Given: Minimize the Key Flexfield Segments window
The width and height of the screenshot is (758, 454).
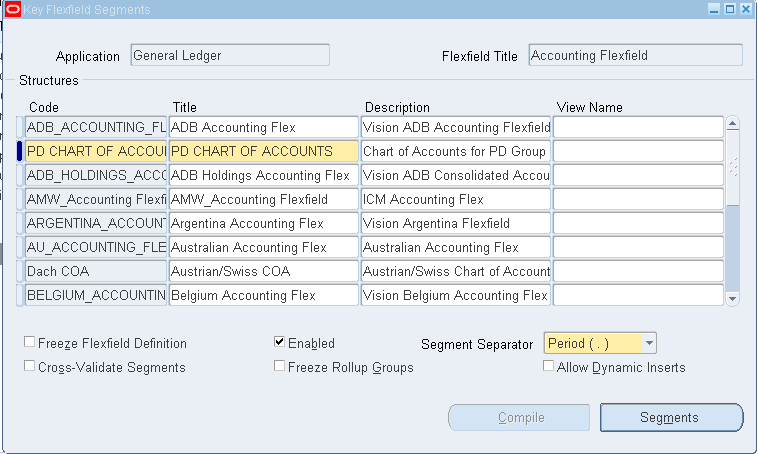Looking at the screenshot, I should [714, 9].
